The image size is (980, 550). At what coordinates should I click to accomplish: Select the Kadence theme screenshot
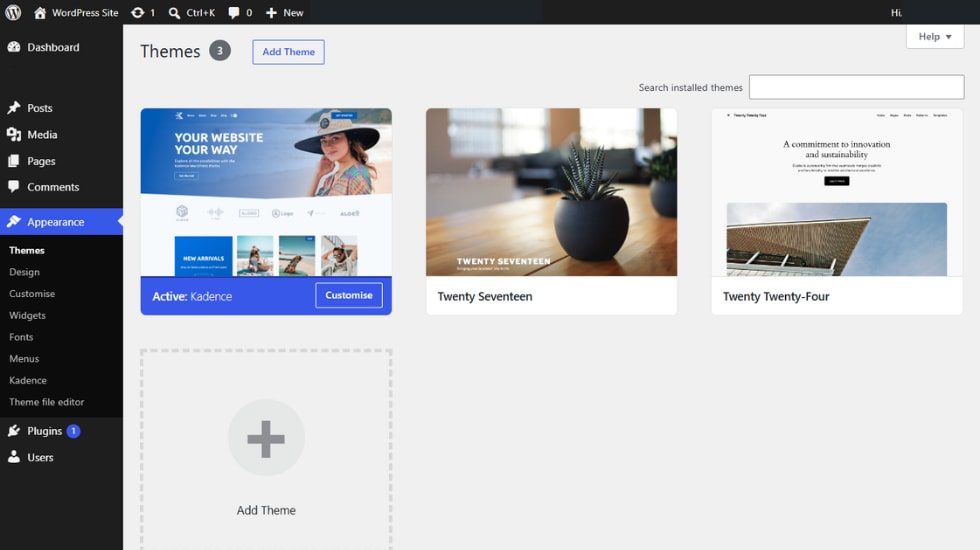point(266,192)
